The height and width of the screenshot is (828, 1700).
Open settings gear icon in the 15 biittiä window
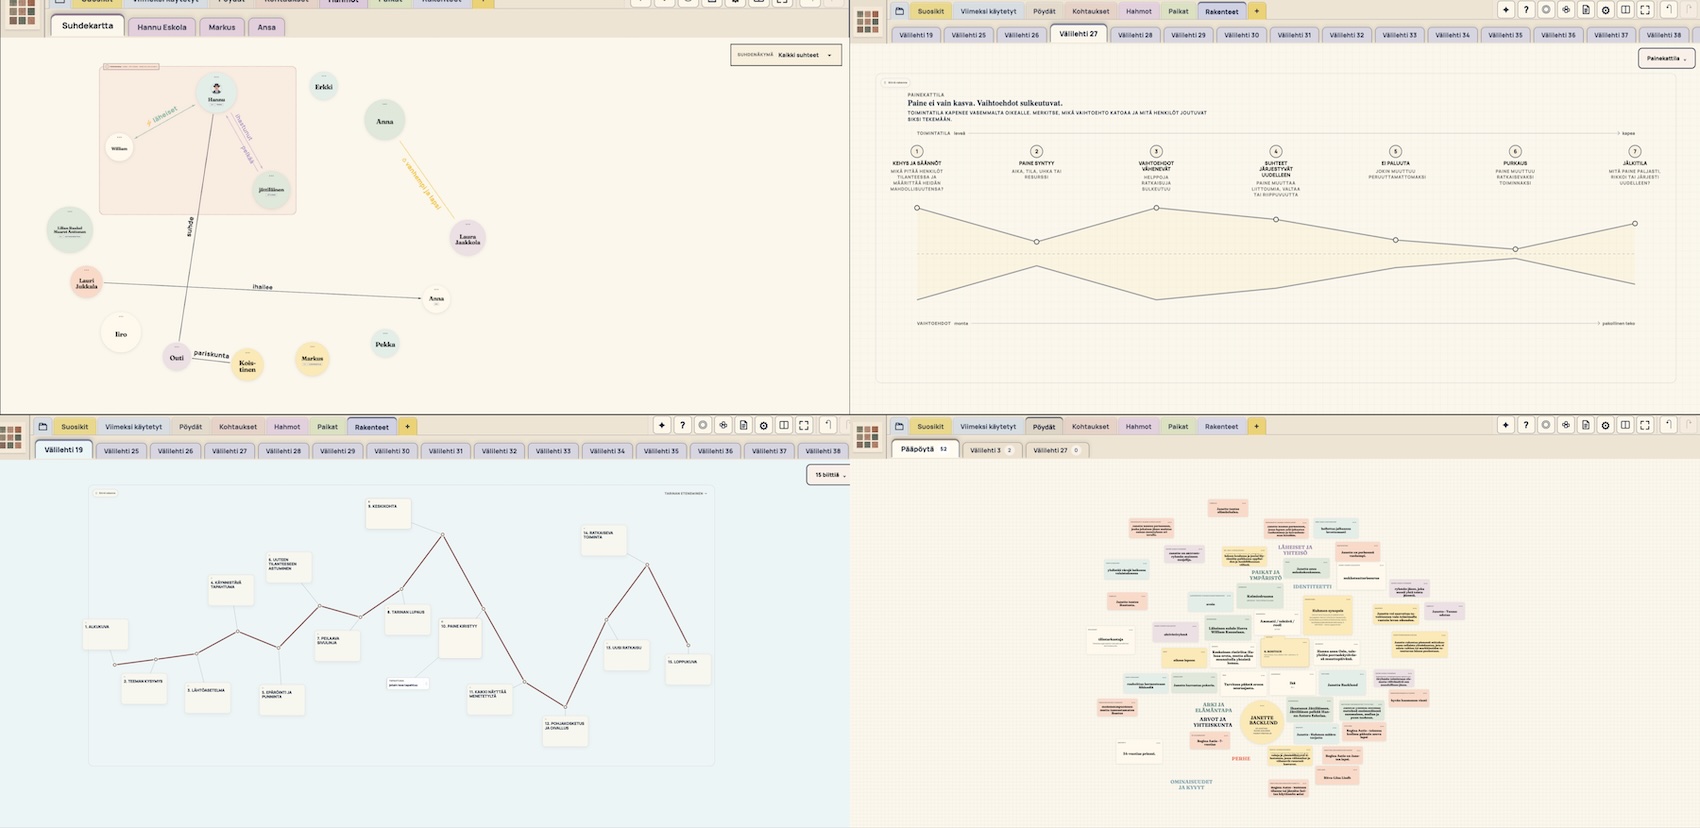(x=764, y=426)
